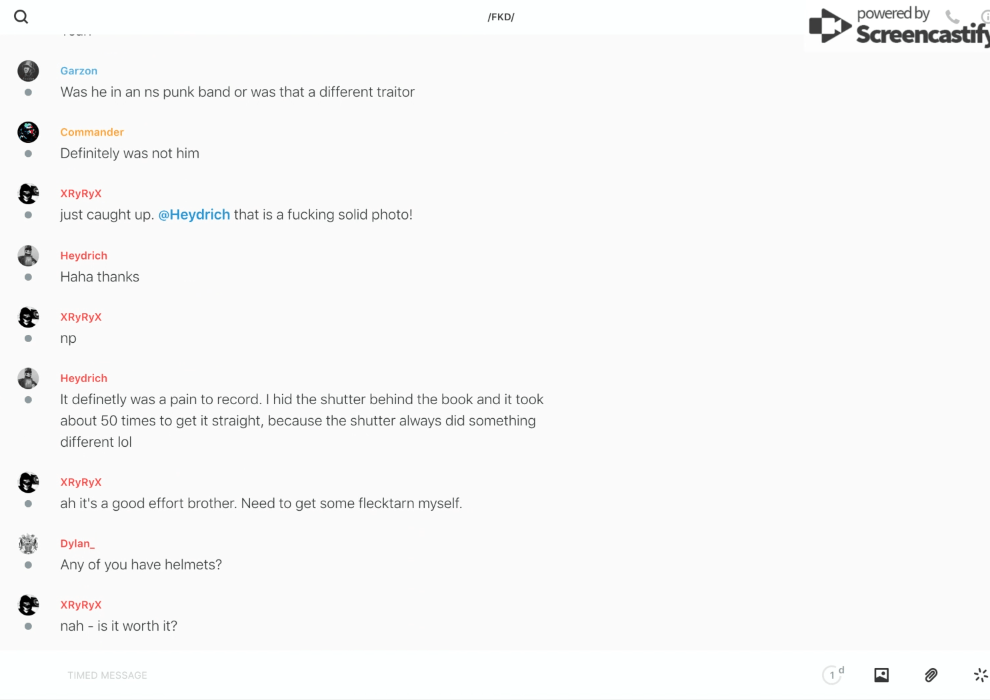Toggle the 1d timed message timer
Viewport: 990px width, 700px height.
833,675
